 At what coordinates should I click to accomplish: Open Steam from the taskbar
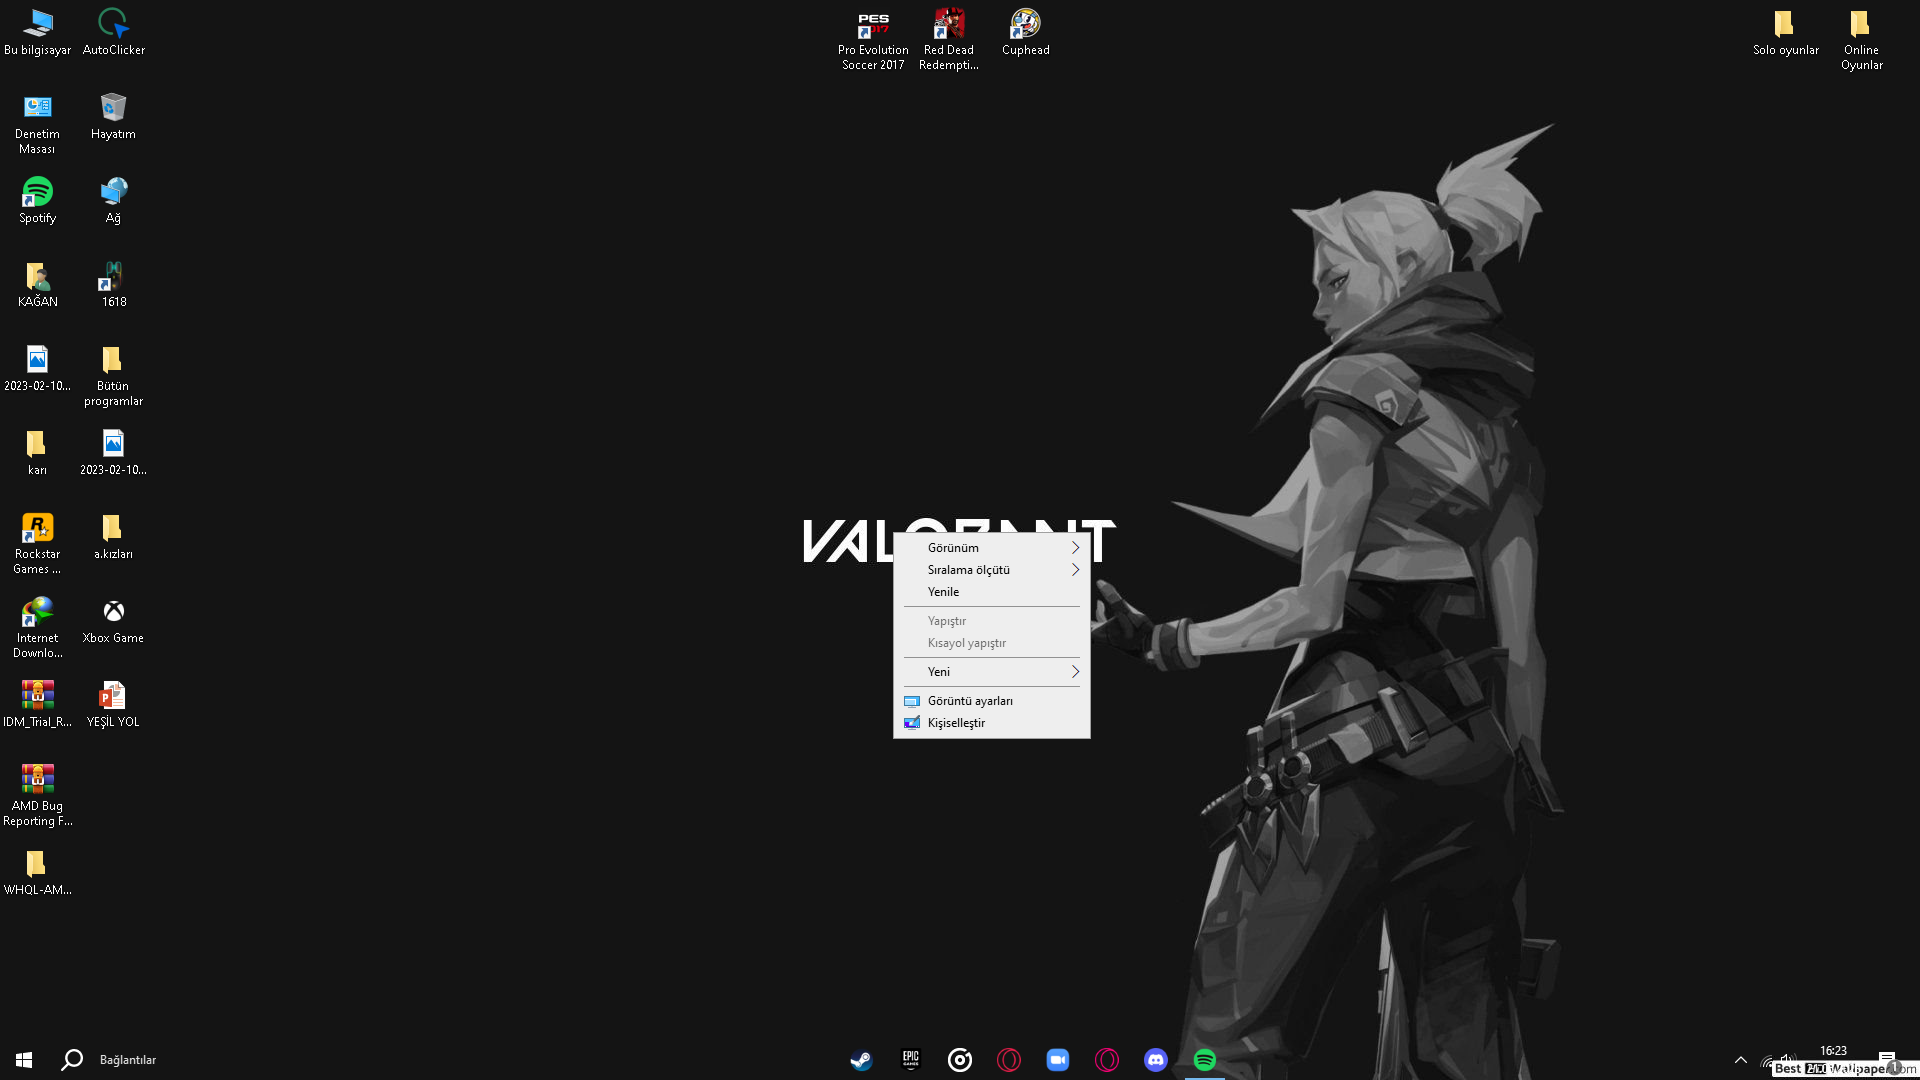click(x=860, y=1060)
